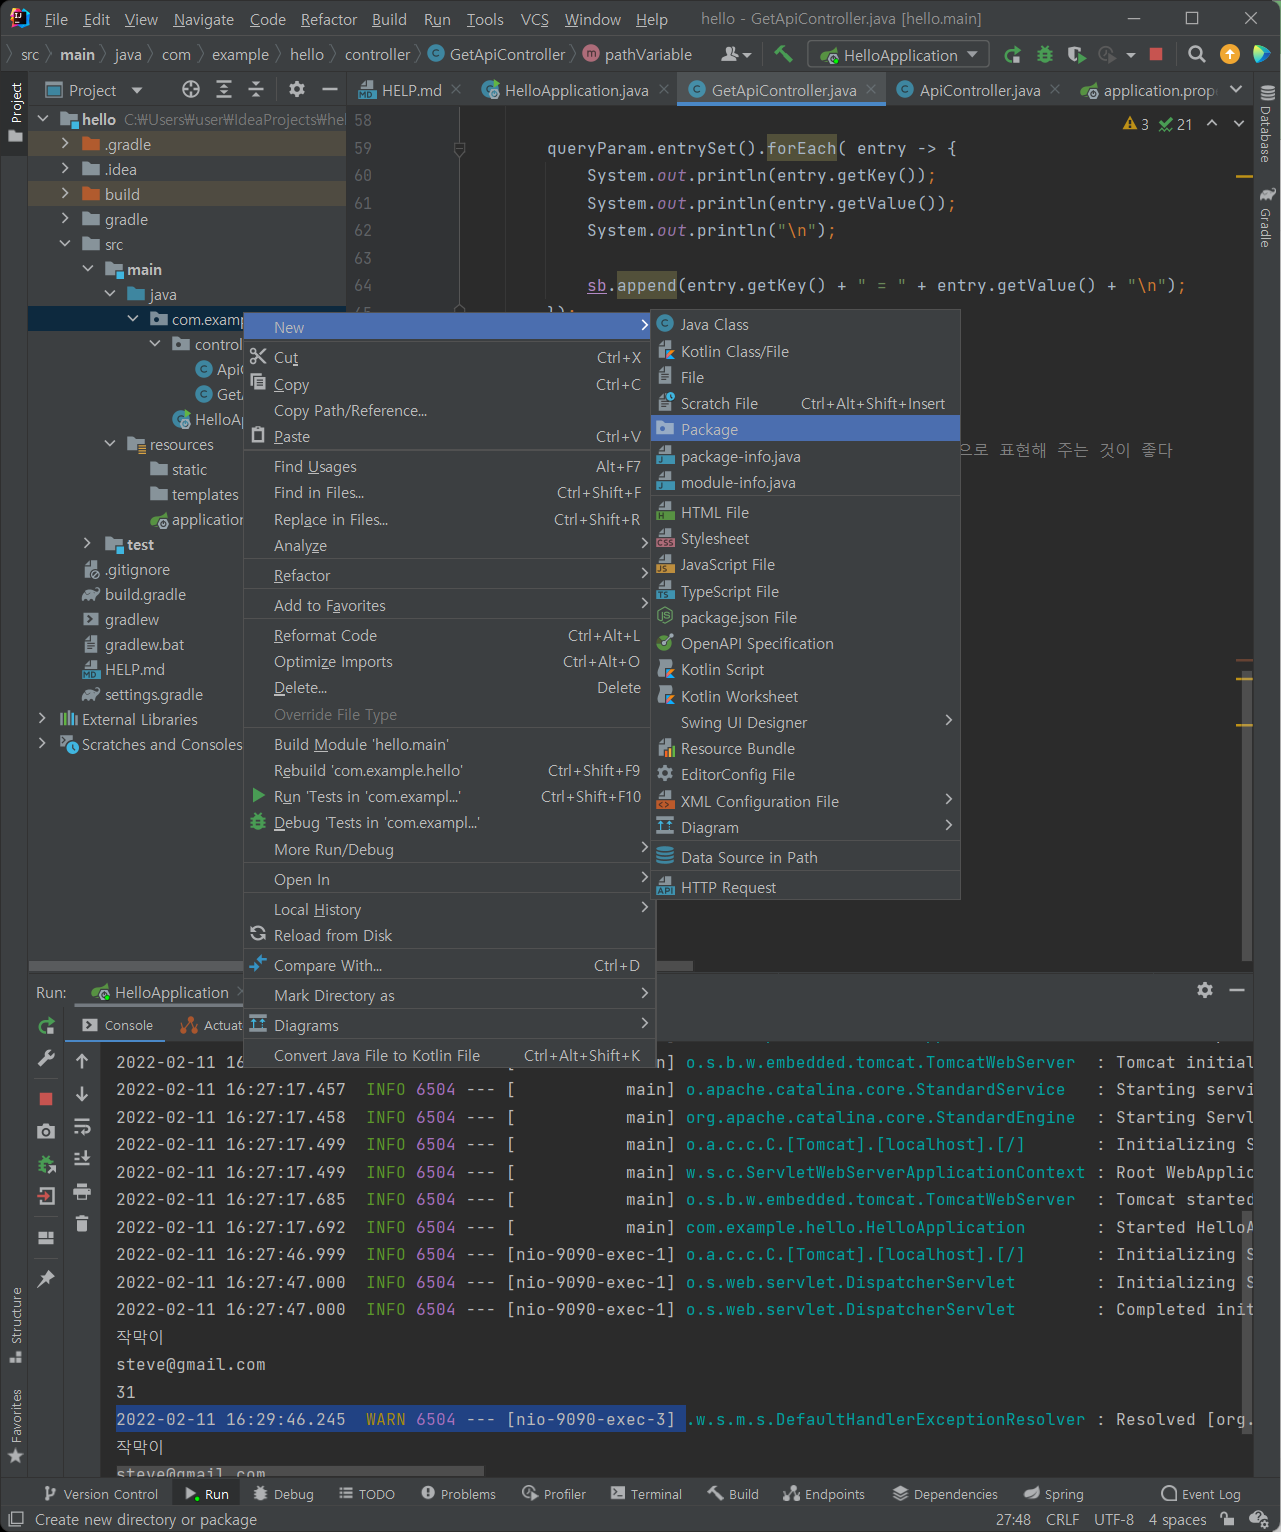The image size is (1281, 1532).
Task: Open the Database tool window
Action: pyautogui.click(x=1267, y=124)
